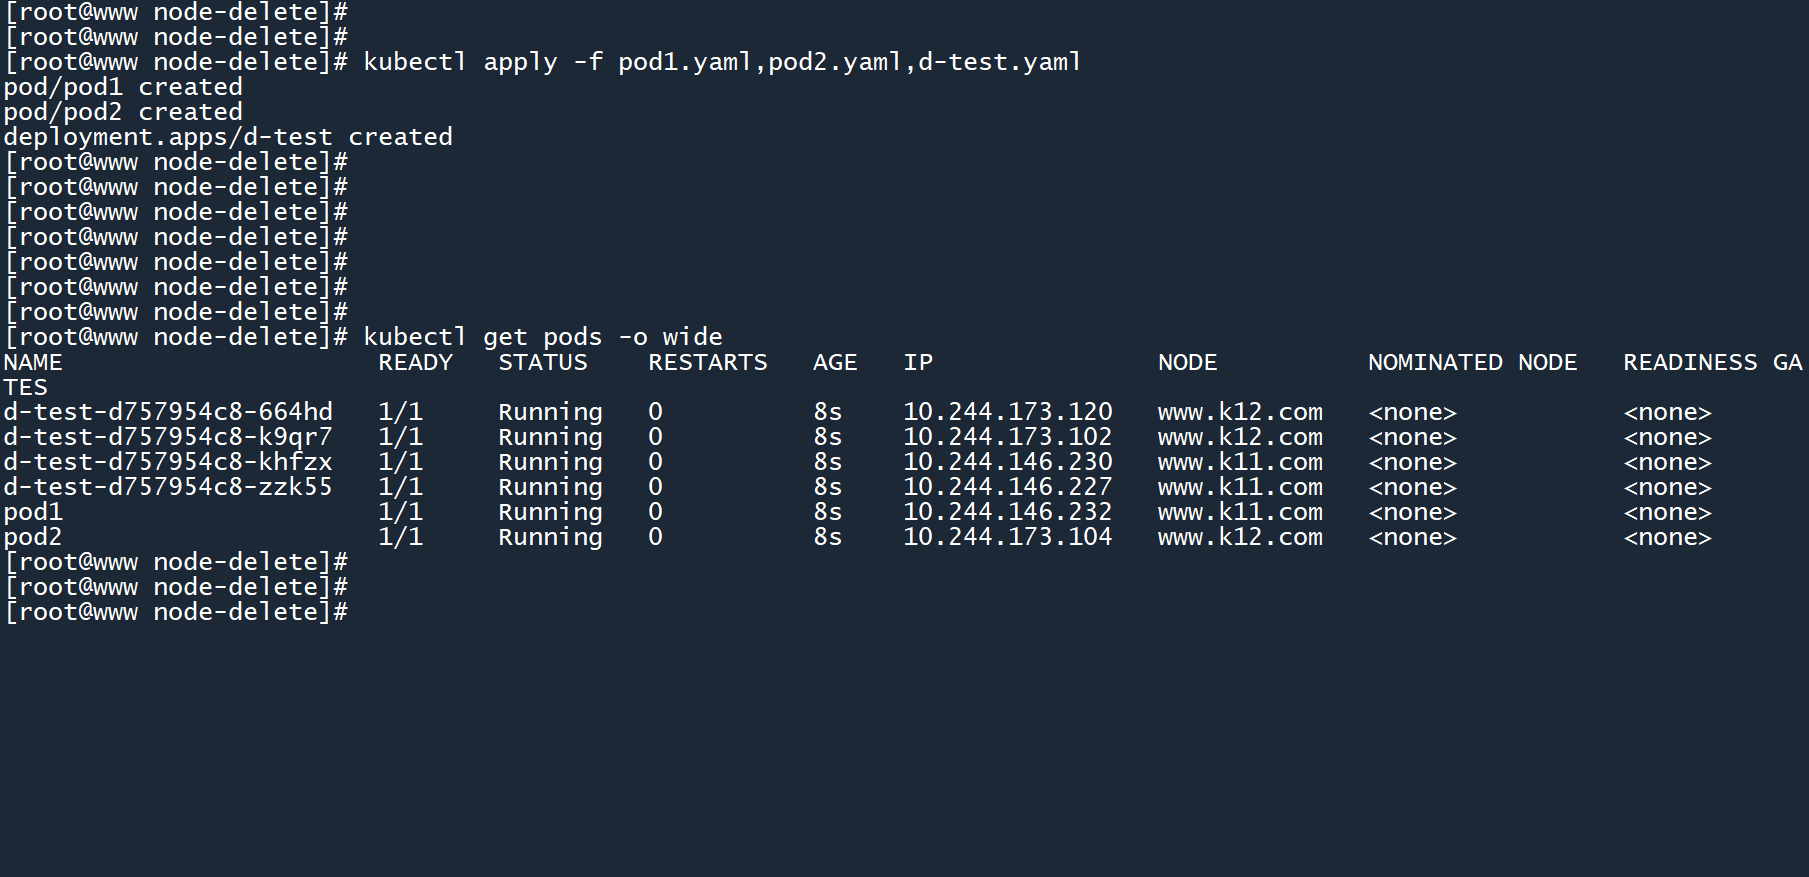Click 'deployment.apps/d-test created' output text
The image size is (1809, 877).
(x=227, y=137)
